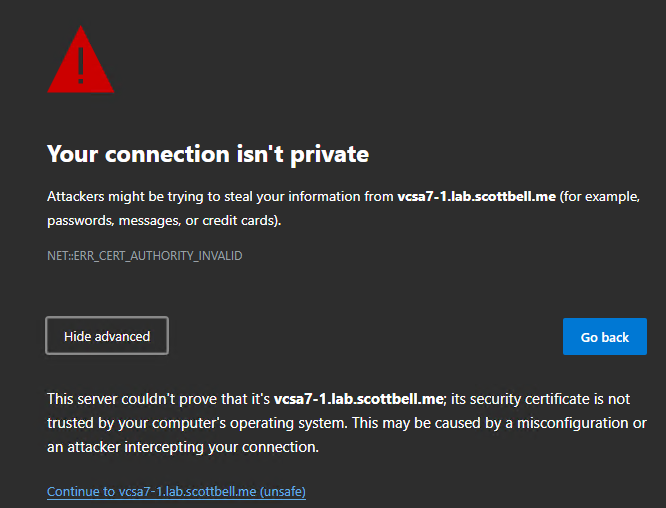This screenshot has width=666, height=508.
Task: Click the NET::ERR_CERT_AUTHORITY_INVALID error code
Action: click(144, 256)
